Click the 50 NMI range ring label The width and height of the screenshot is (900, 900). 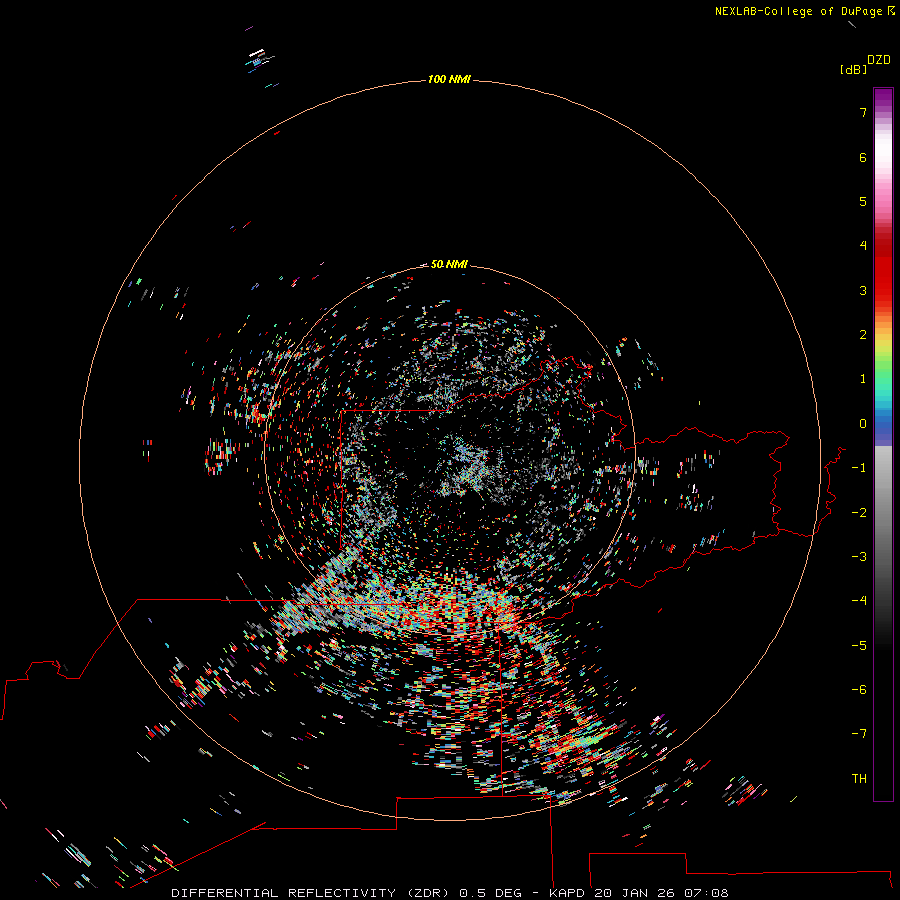449,264
